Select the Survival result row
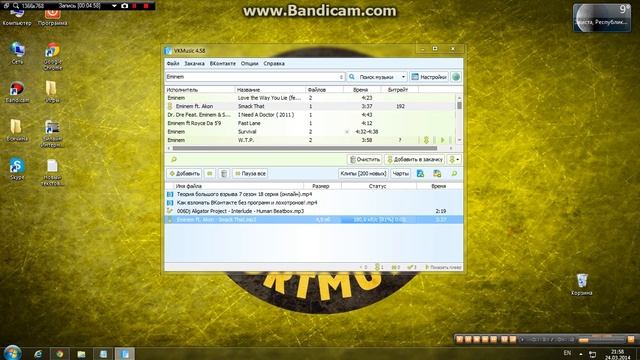640x360 pixels. 310,131
